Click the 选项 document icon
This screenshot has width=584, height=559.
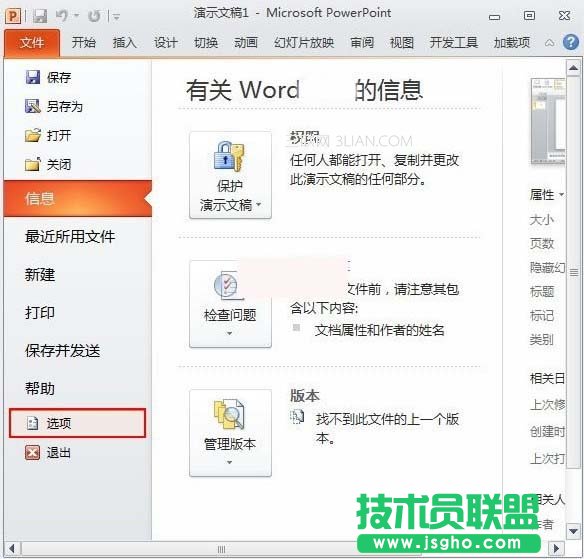point(33,423)
